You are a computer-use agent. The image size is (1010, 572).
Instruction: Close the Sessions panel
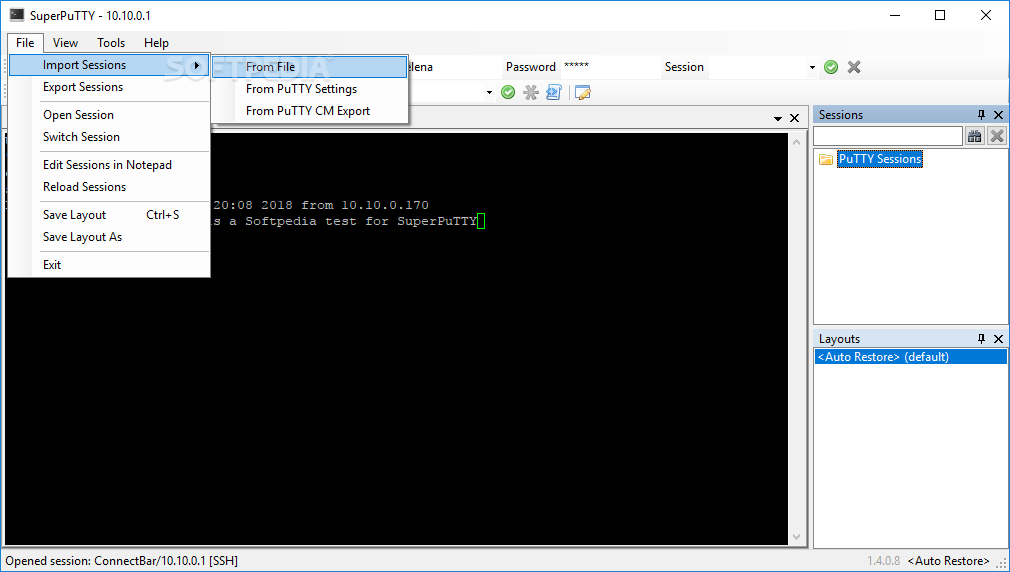click(998, 115)
